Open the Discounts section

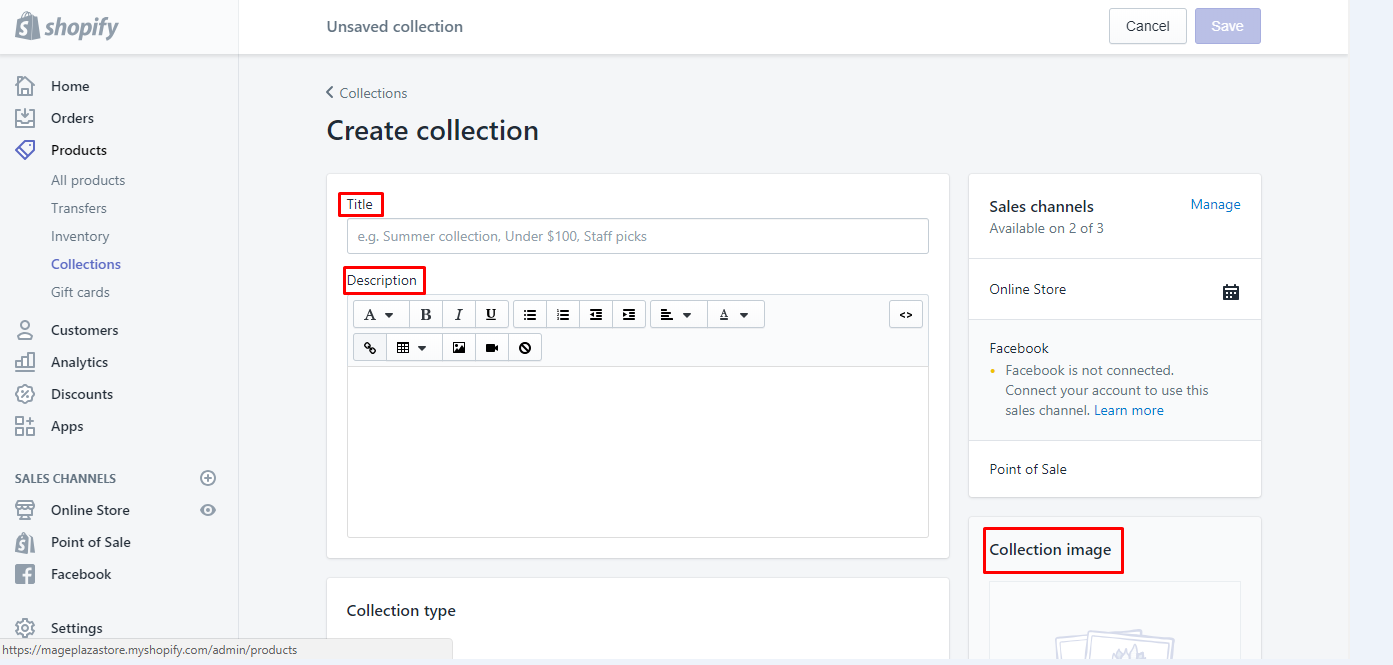(82, 394)
